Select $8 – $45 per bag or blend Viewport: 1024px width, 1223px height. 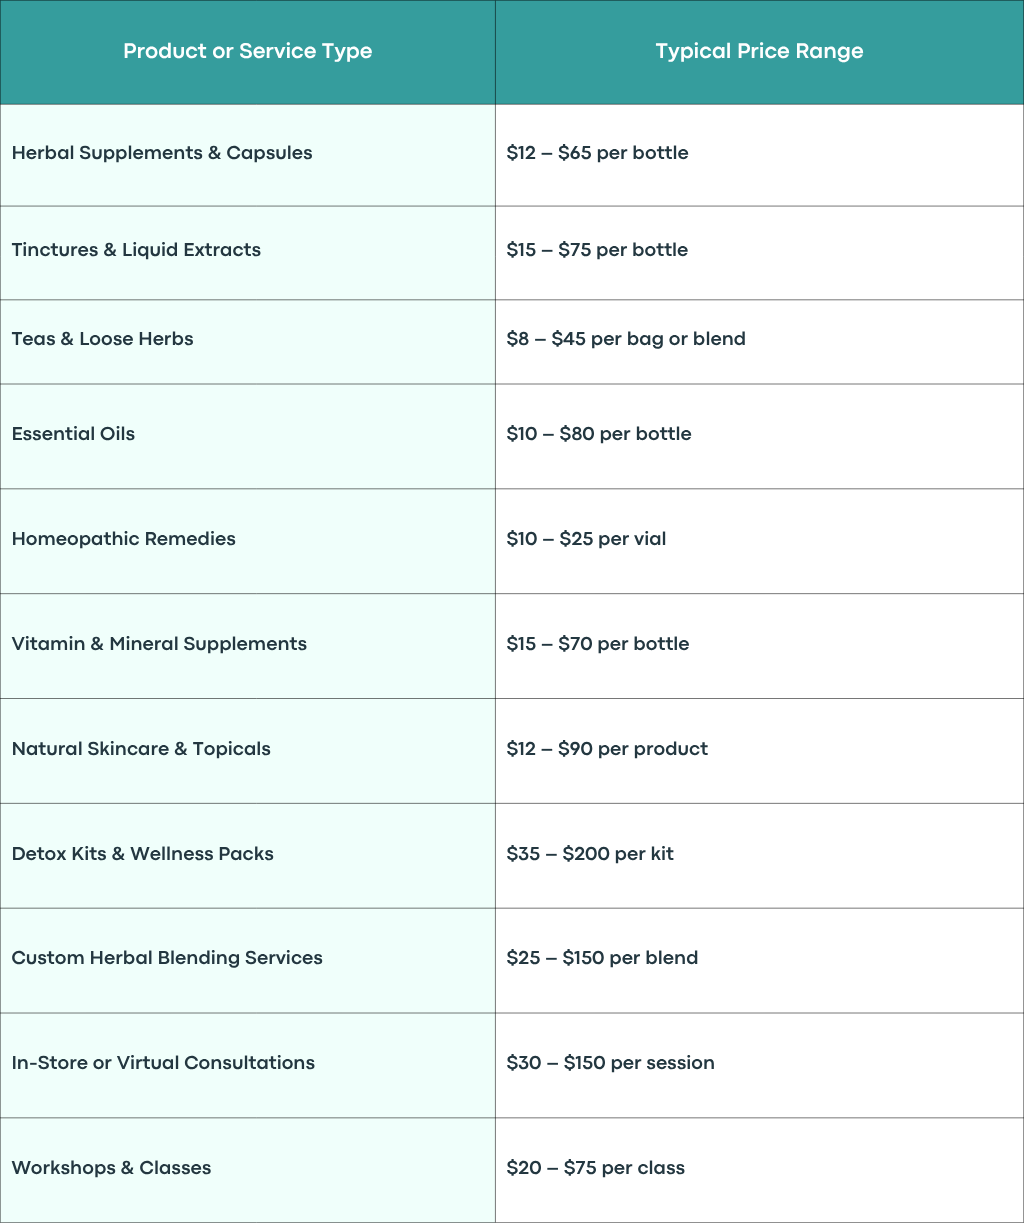(x=626, y=339)
